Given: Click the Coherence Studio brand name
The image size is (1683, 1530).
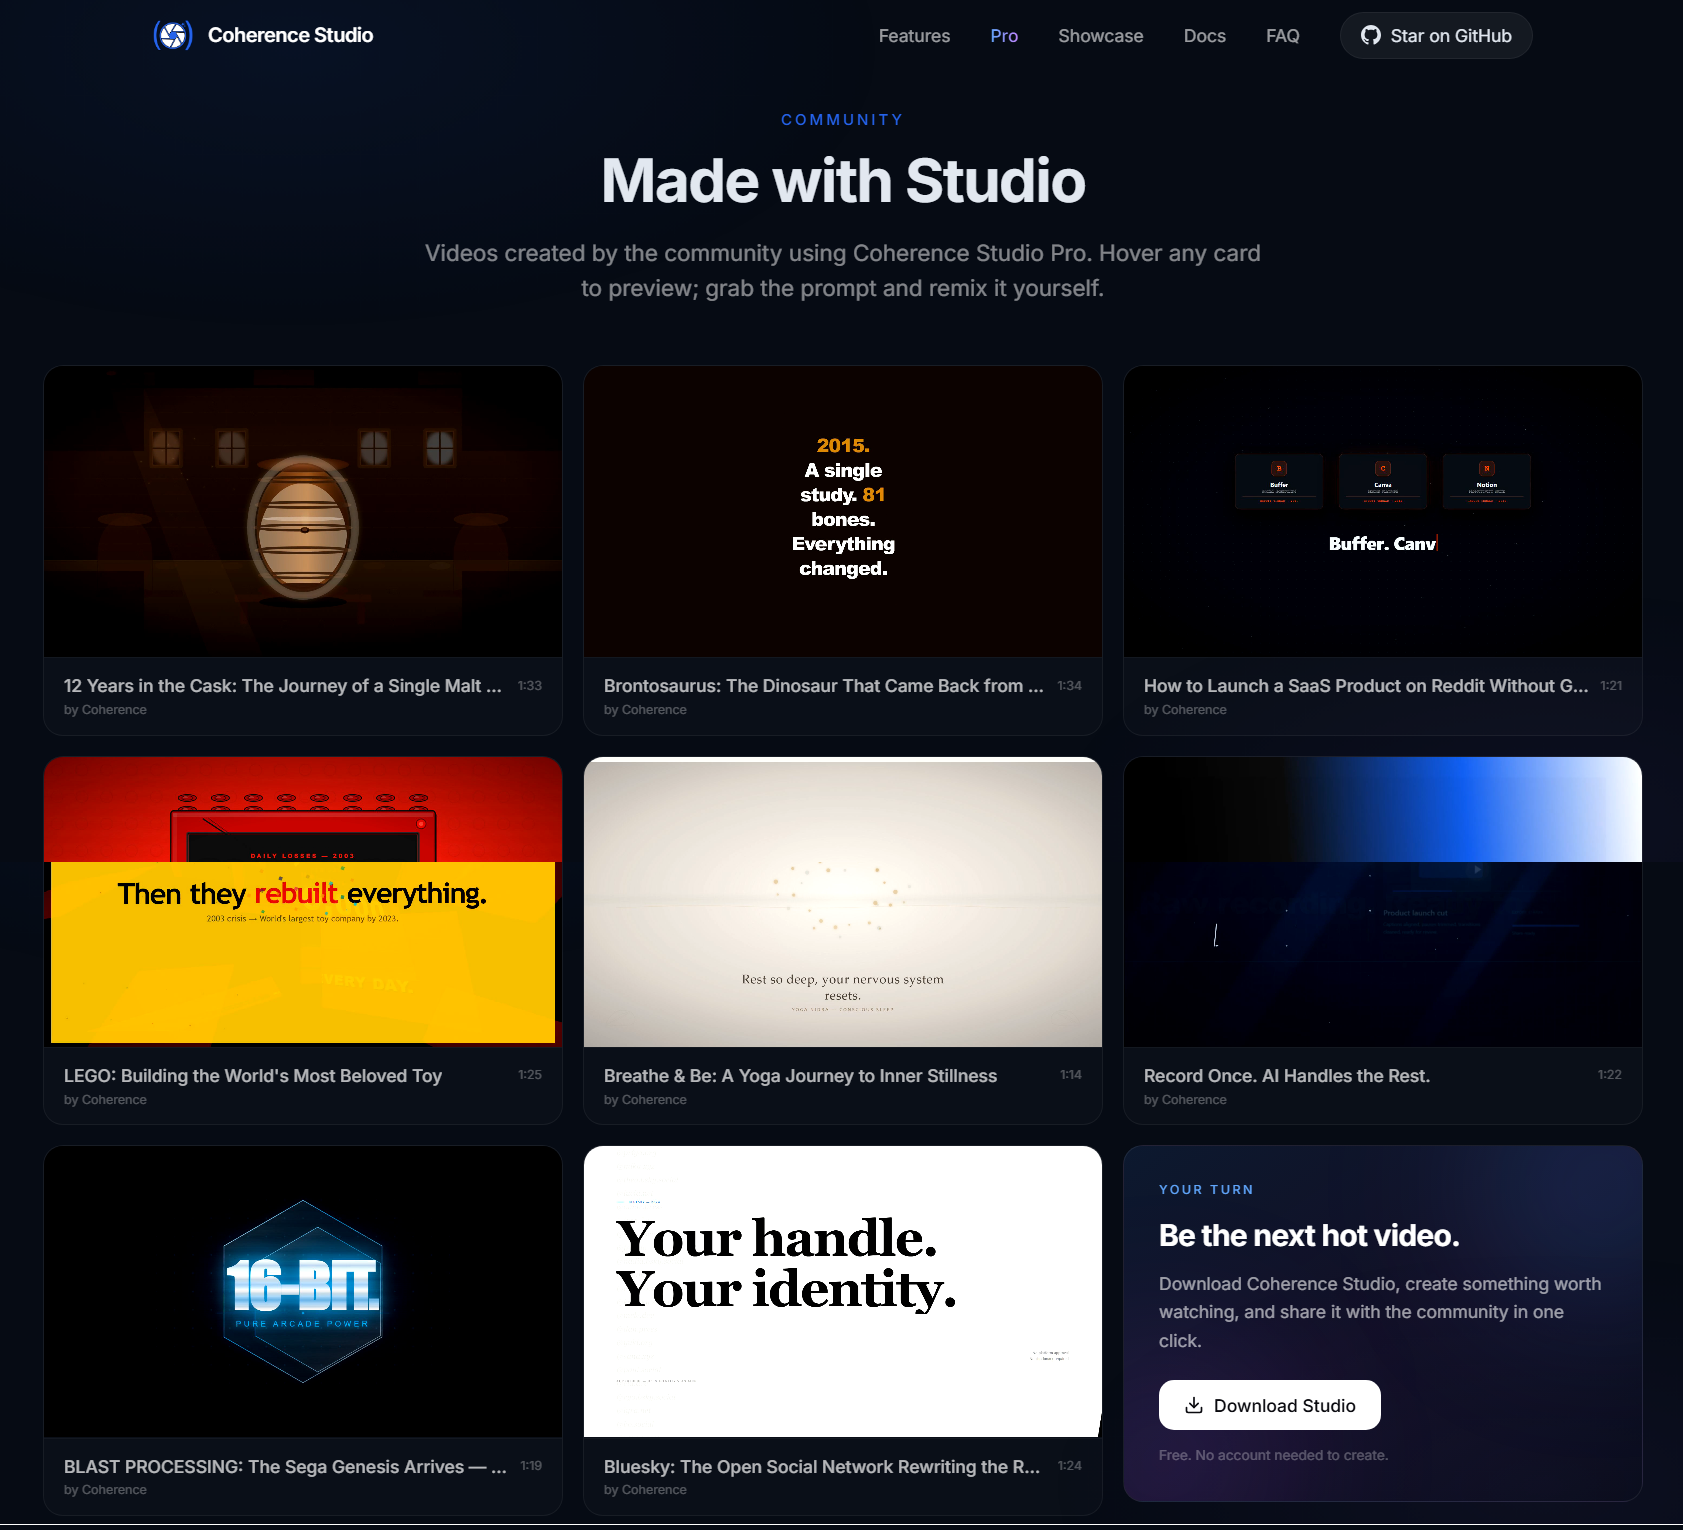Looking at the screenshot, I should pyautogui.click(x=290, y=35).
